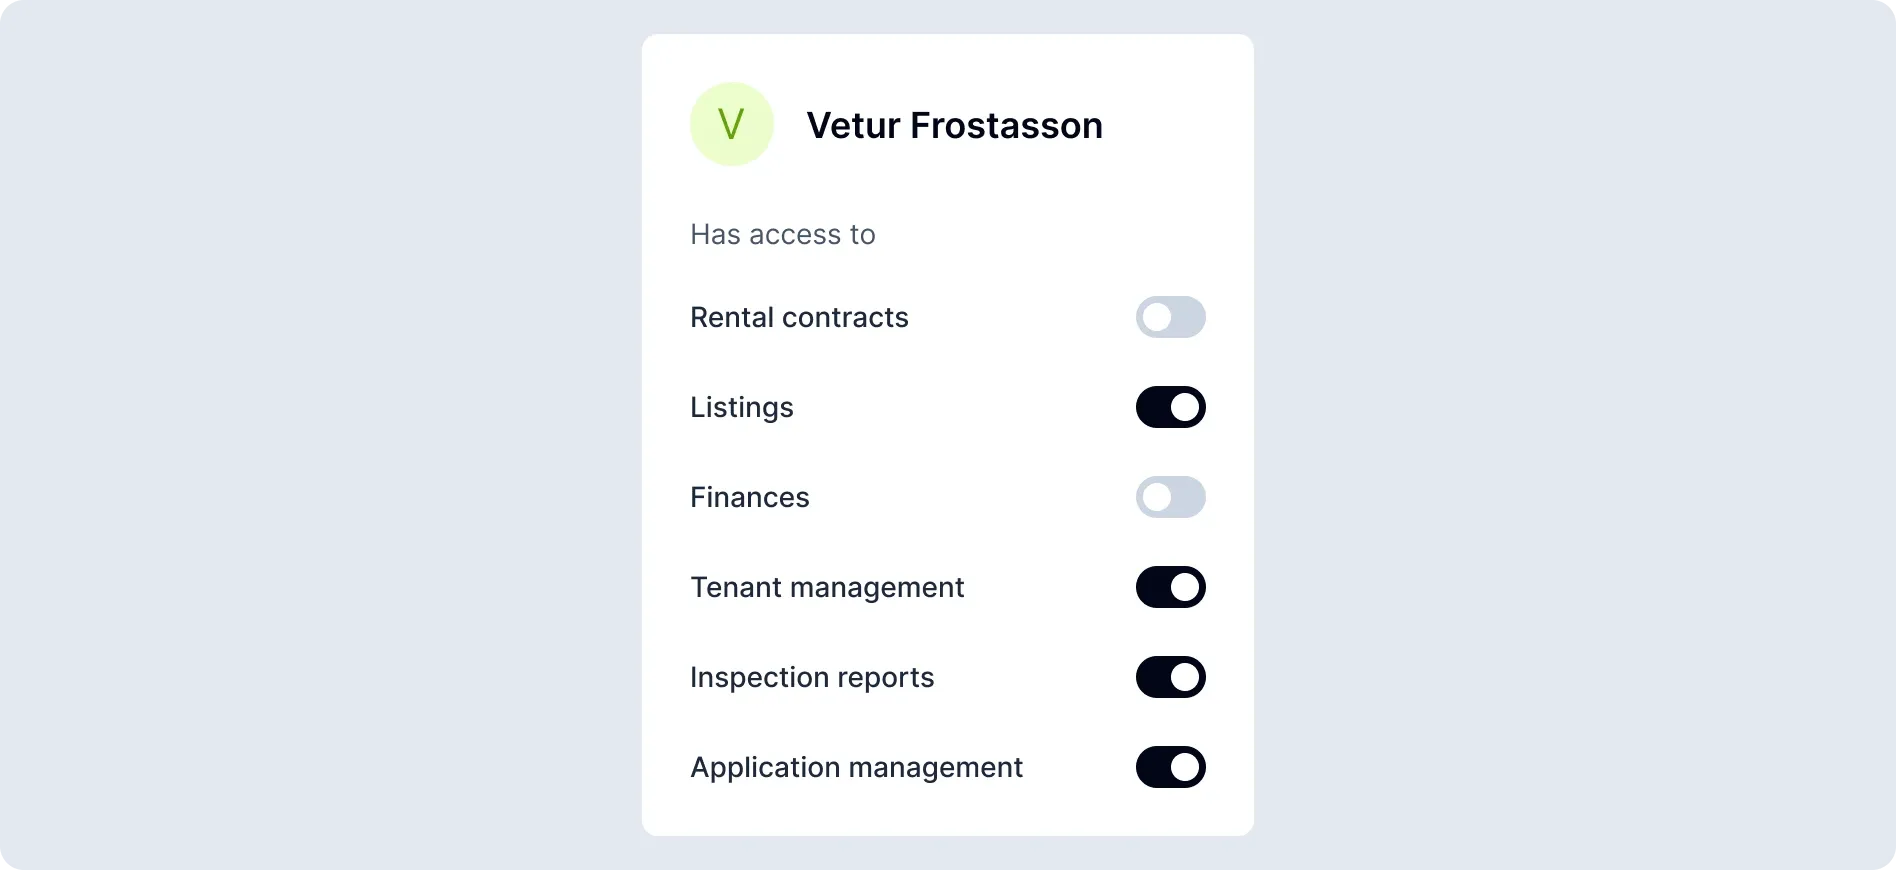Turn off Application management toggle
This screenshot has height=870, width=1896.
(1170, 767)
